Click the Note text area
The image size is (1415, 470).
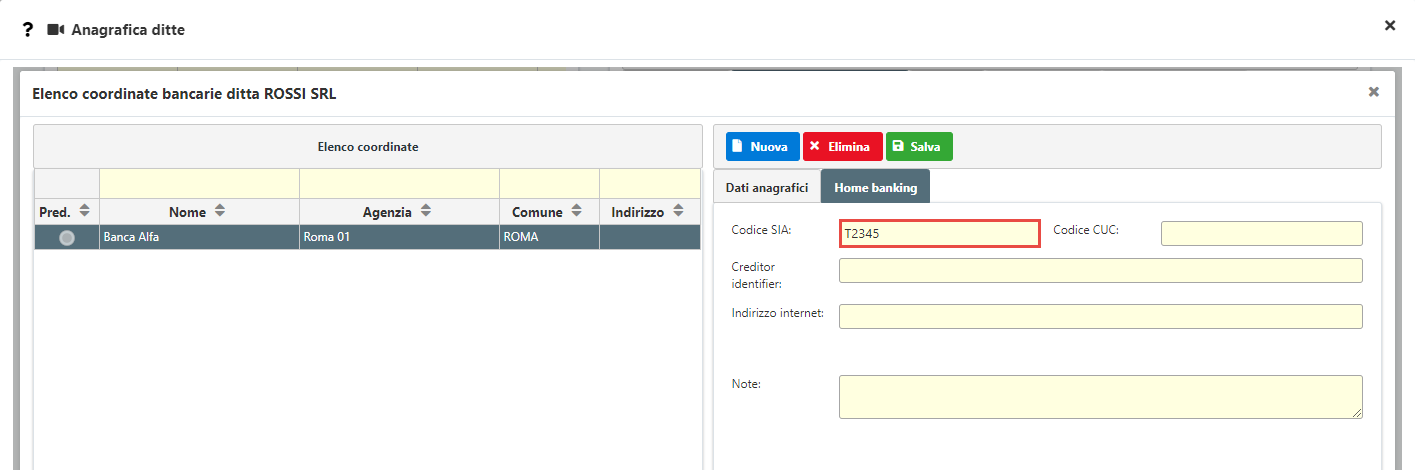click(1101, 397)
